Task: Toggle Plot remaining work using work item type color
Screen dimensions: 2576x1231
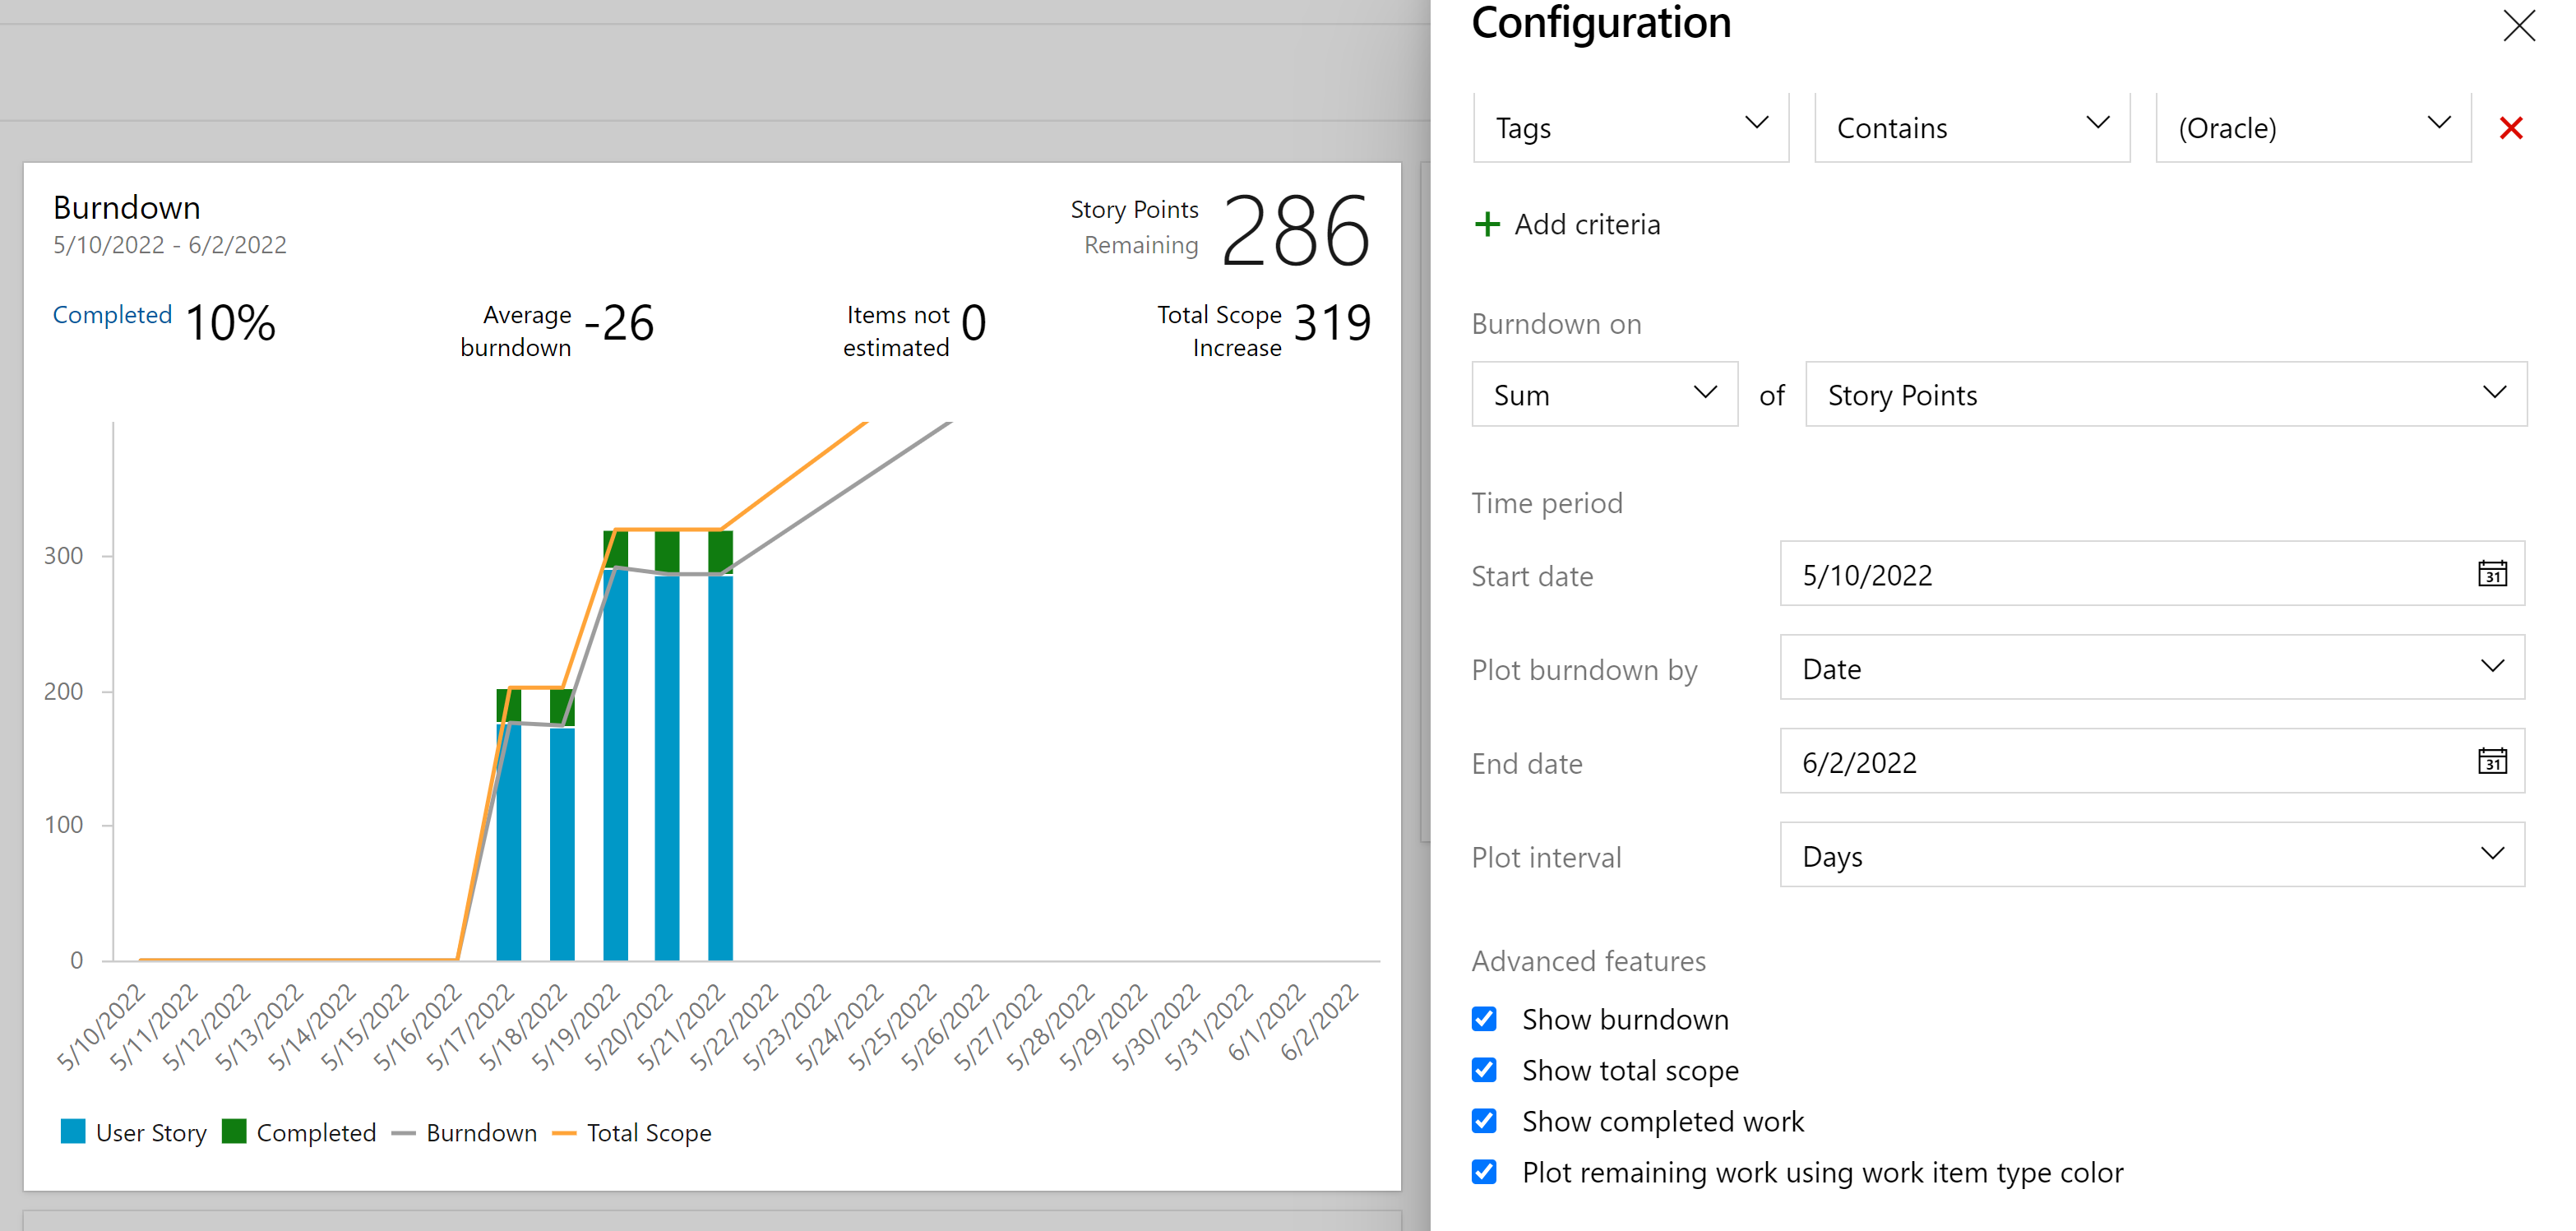Action: (1483, 1171)
